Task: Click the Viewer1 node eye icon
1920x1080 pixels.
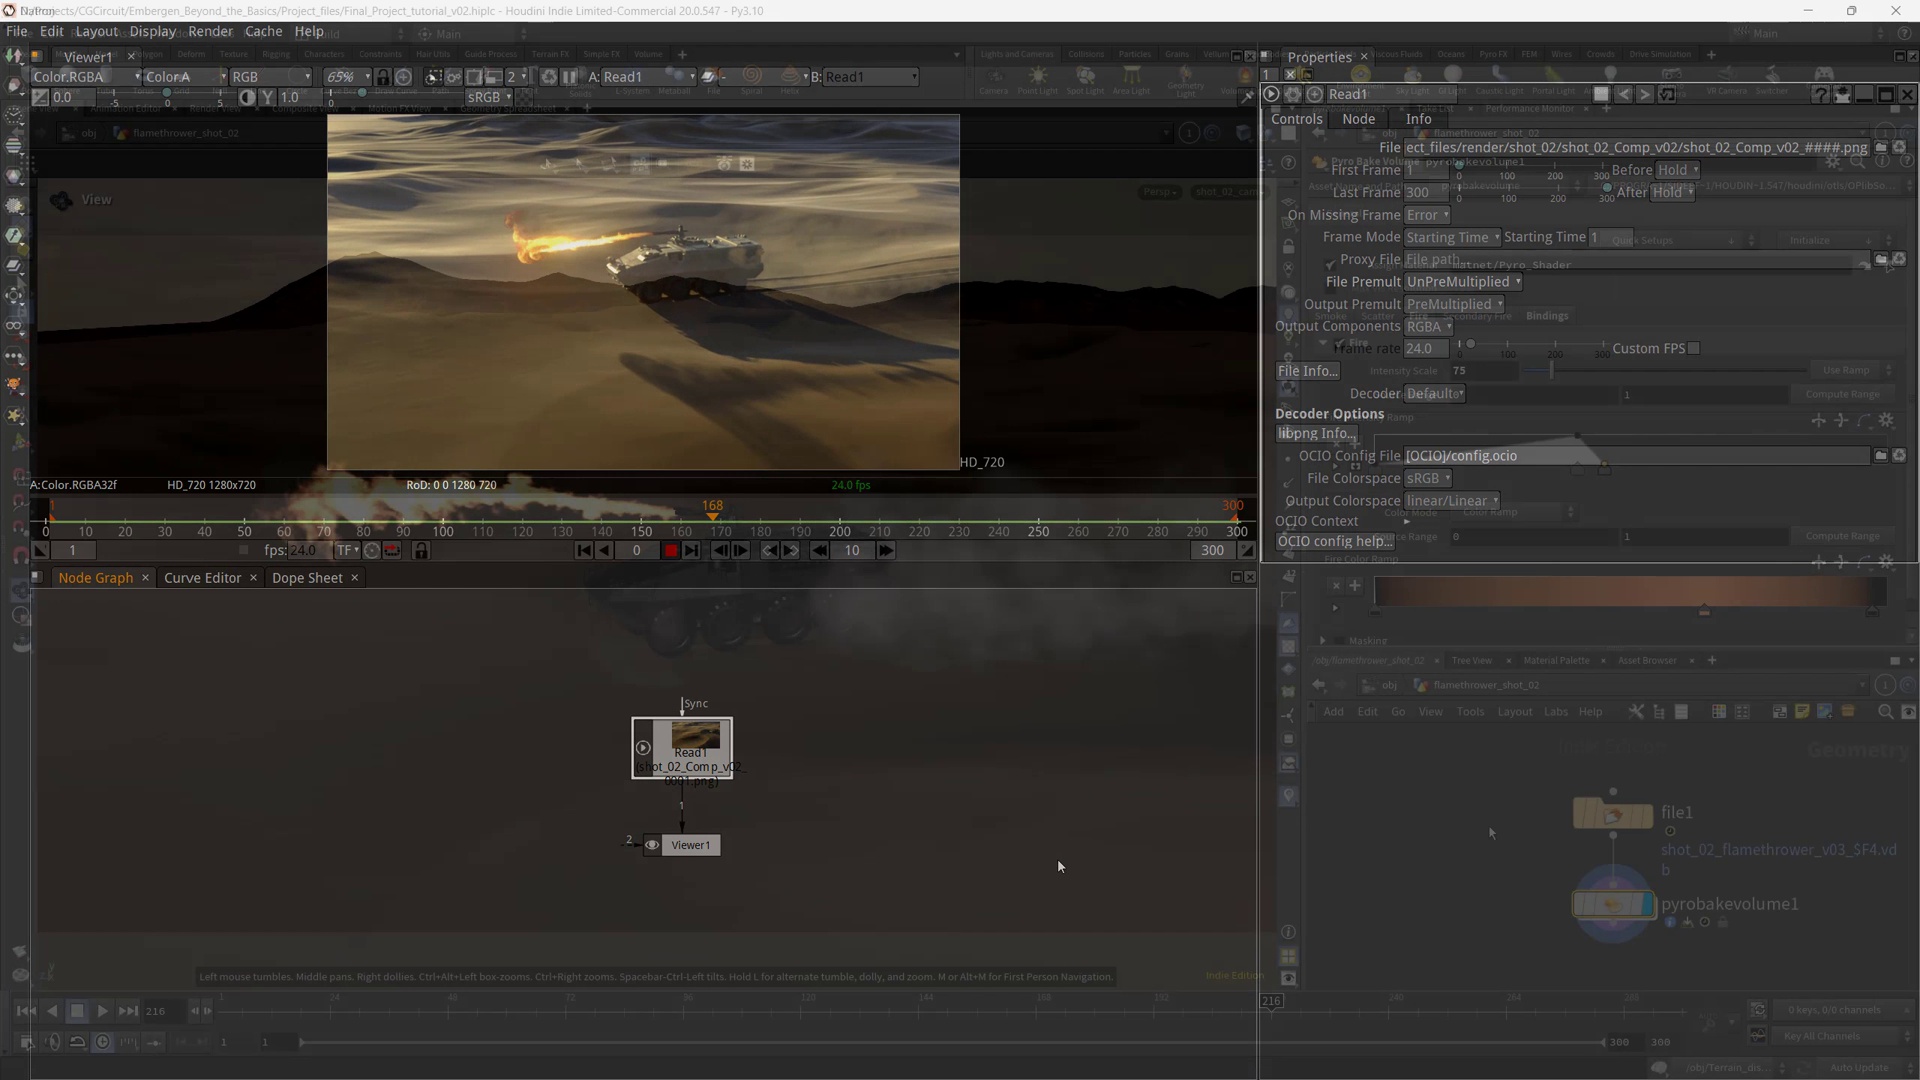Action: (652, 845)
